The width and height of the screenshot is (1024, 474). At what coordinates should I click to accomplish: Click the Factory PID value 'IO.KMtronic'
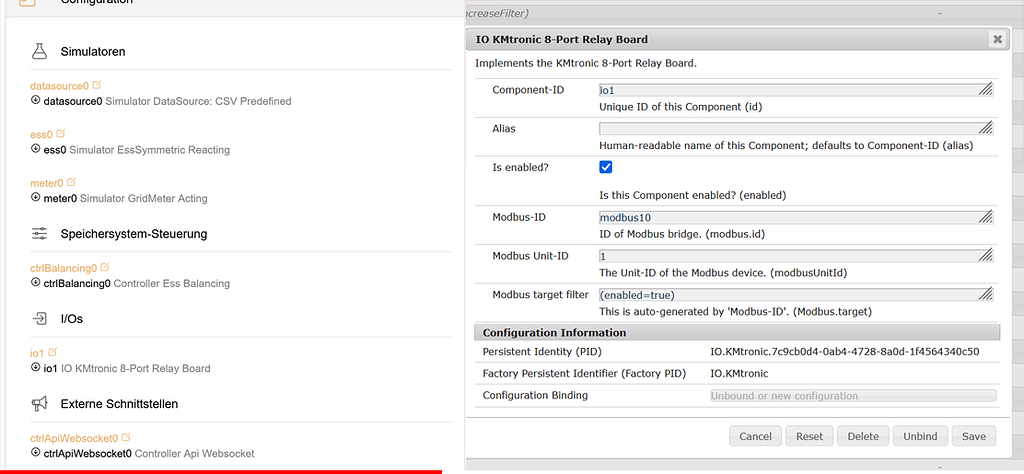(x=739, y=373)
